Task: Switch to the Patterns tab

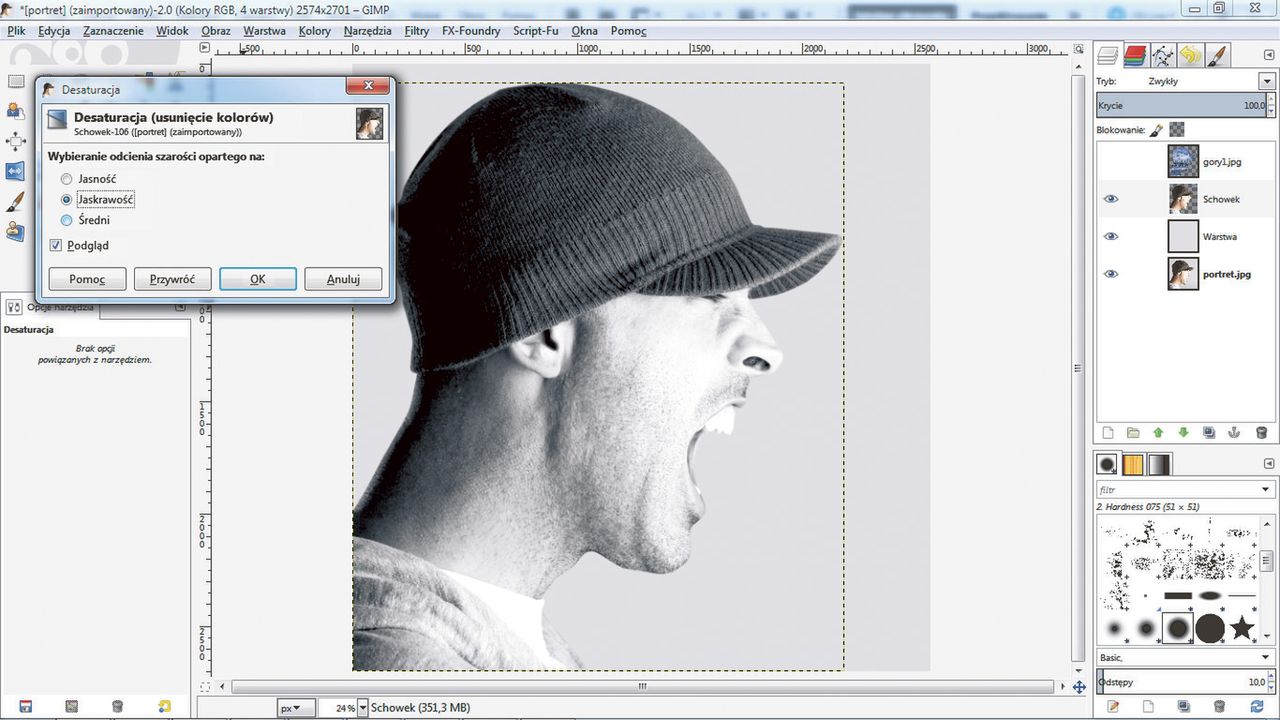Action: tap(1133, 464)
